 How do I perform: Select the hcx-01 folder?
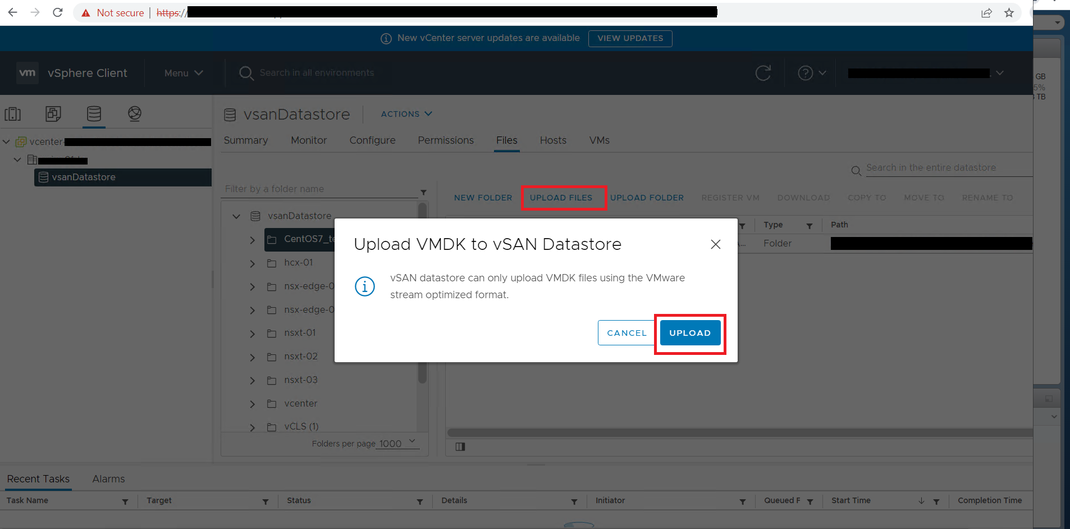coord(298,263)
